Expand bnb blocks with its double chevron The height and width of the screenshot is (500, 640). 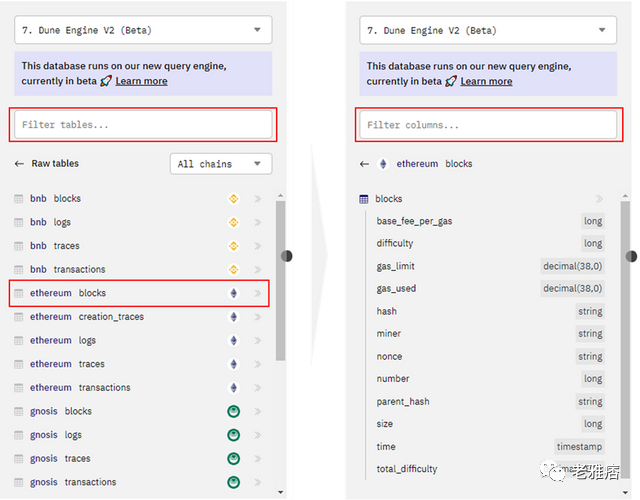pos(258,199)
